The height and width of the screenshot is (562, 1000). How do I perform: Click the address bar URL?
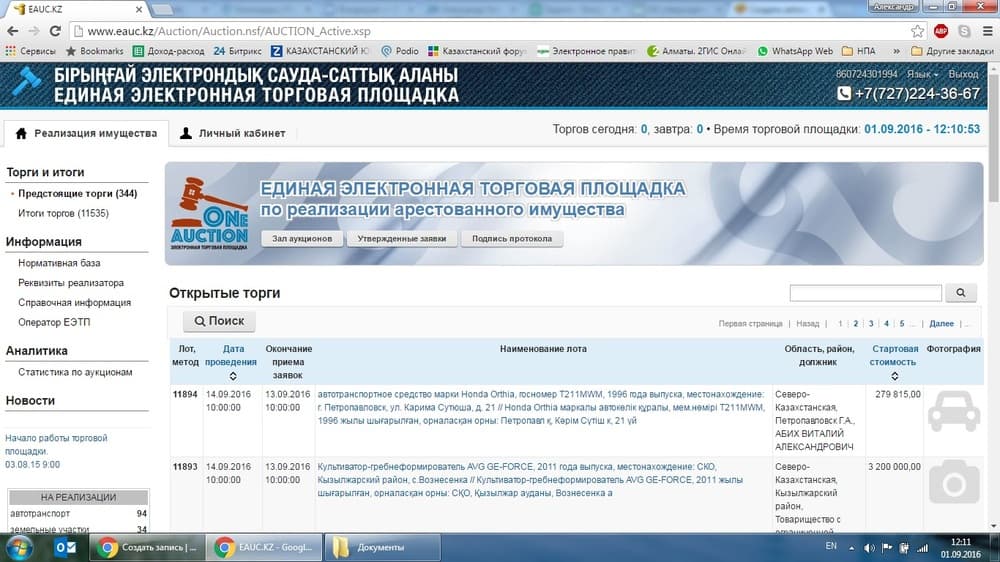pos(229,31)
